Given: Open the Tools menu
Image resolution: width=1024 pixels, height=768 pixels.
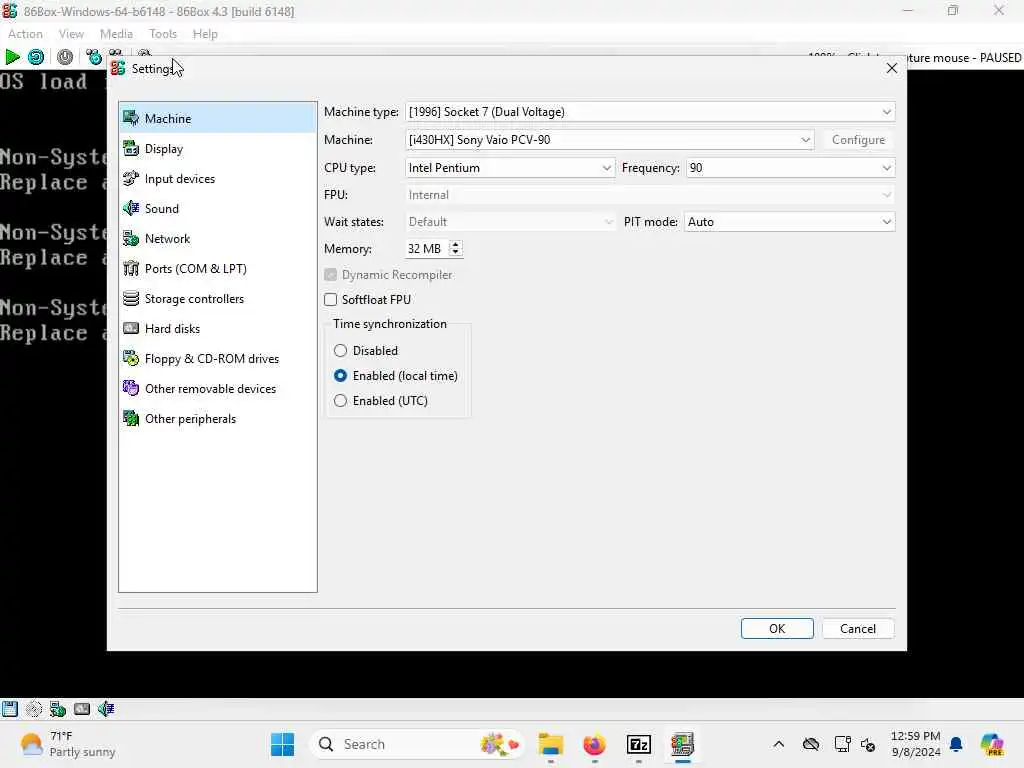Looking at the screenshot, I should click(x=163, y=34).
